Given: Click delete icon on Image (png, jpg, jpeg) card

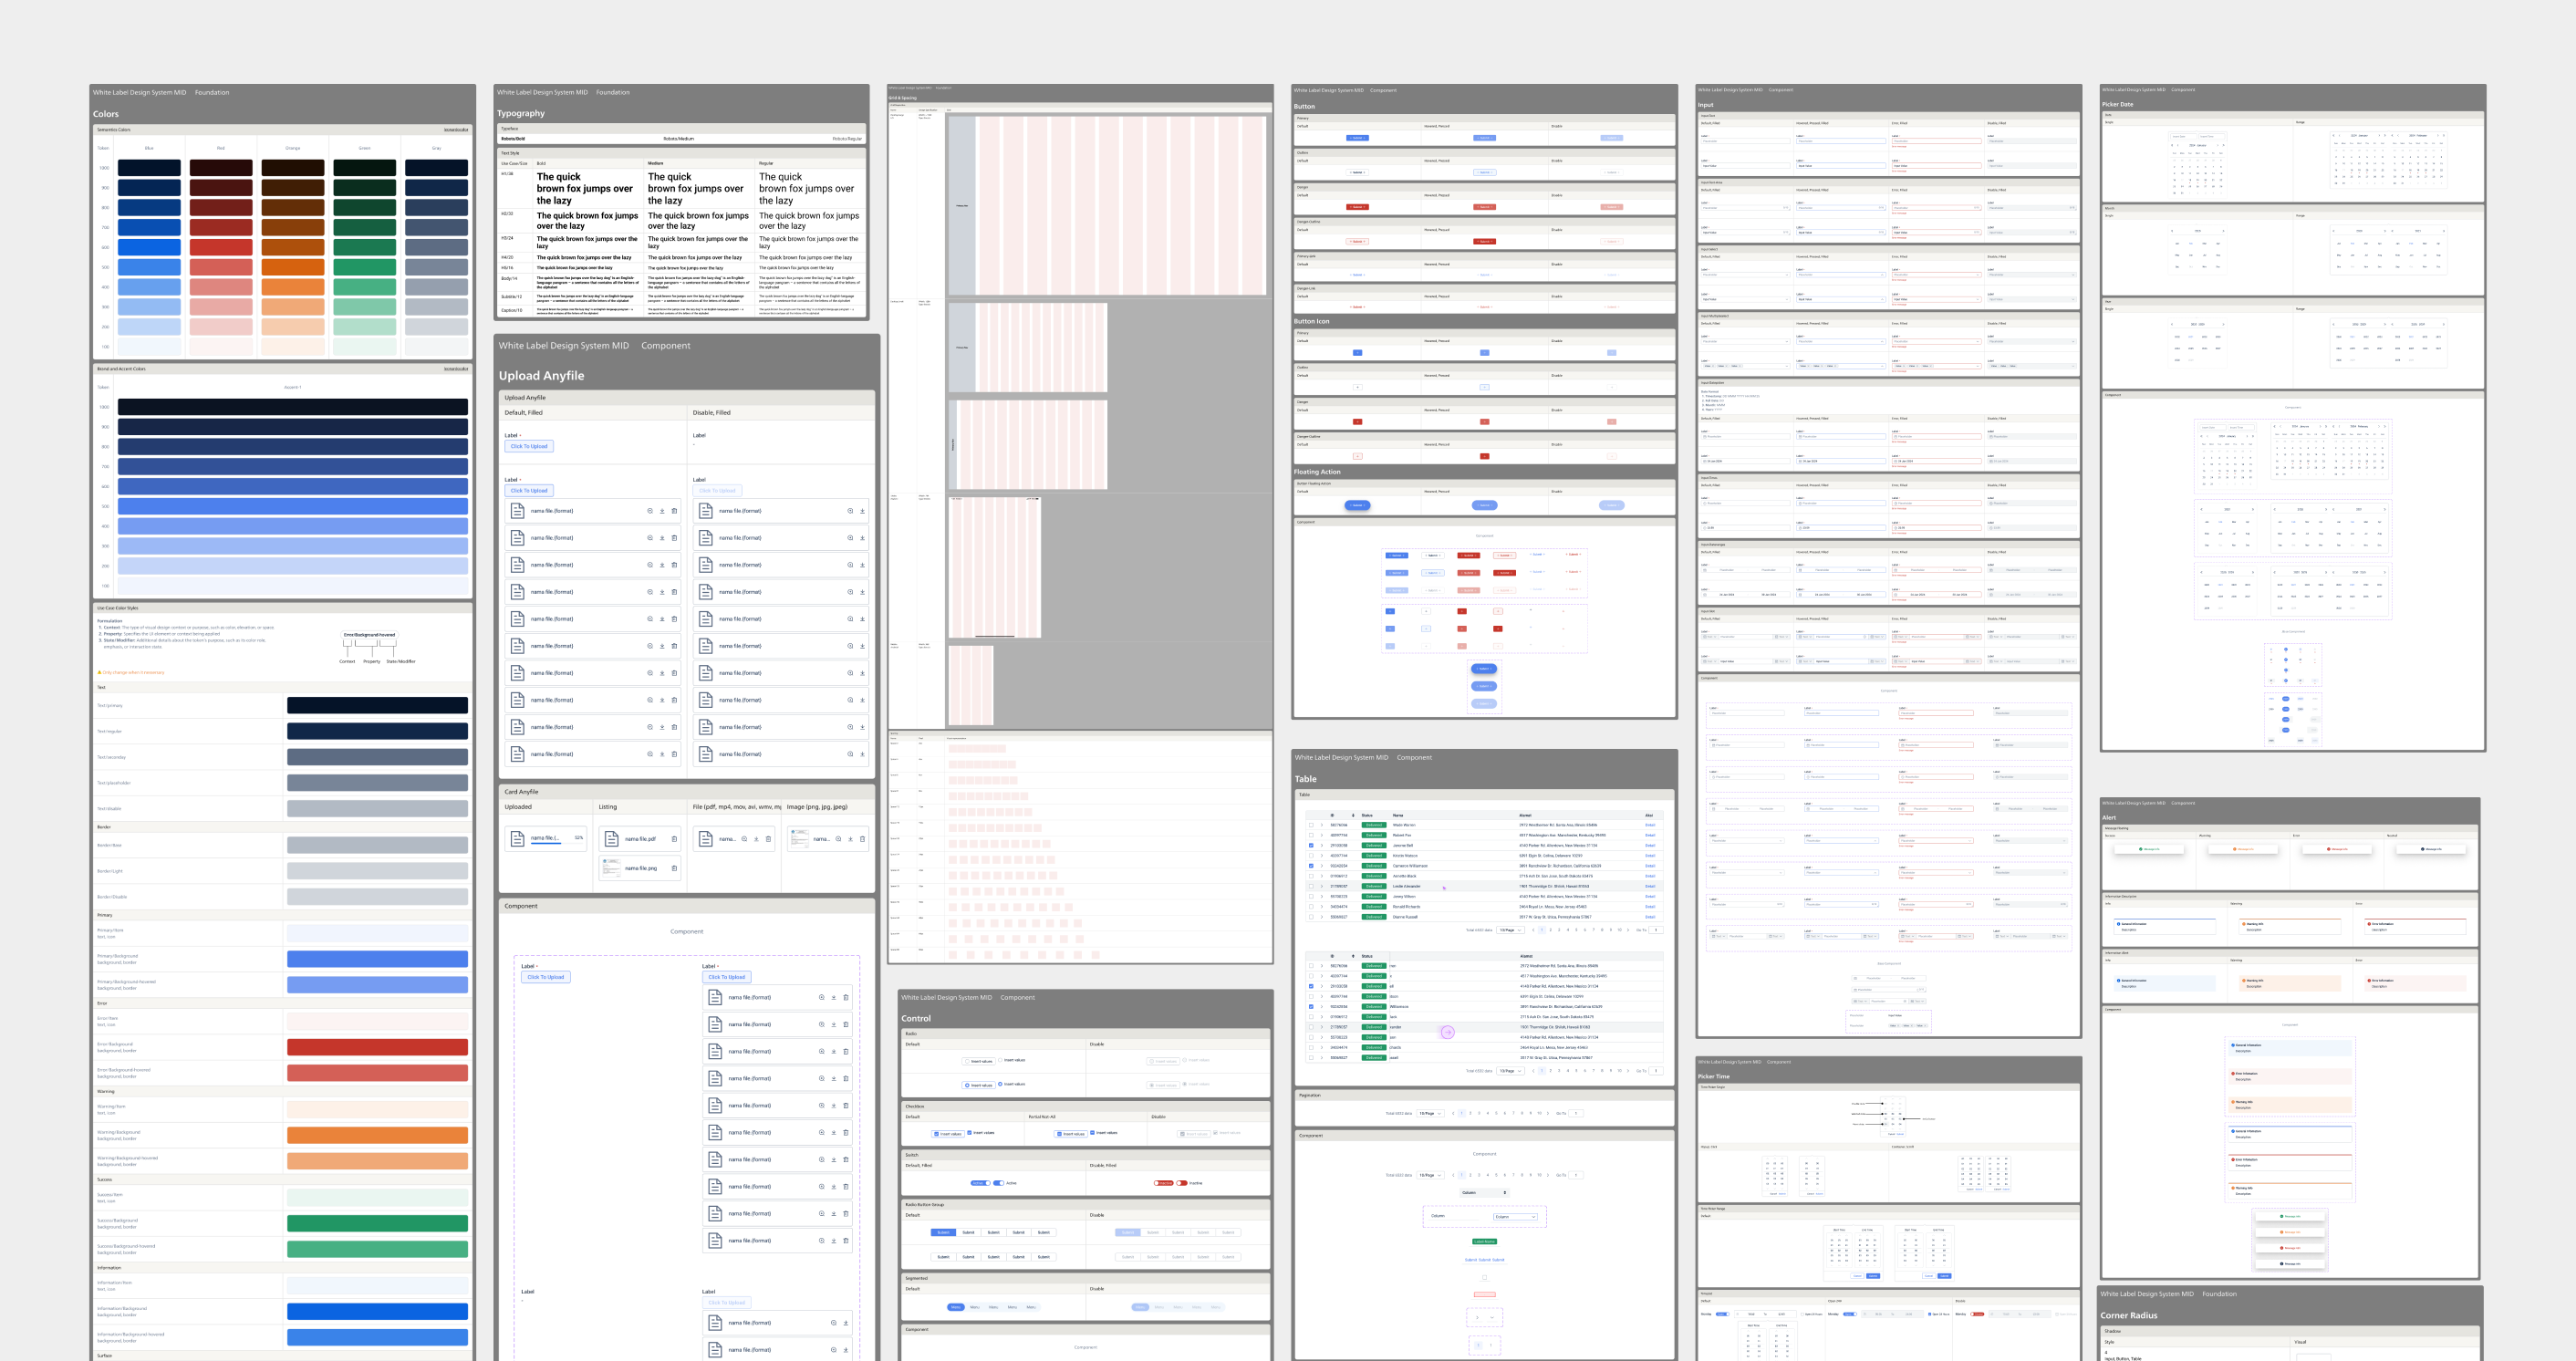Looking at the screenshot, I should (x=862, y=839).
